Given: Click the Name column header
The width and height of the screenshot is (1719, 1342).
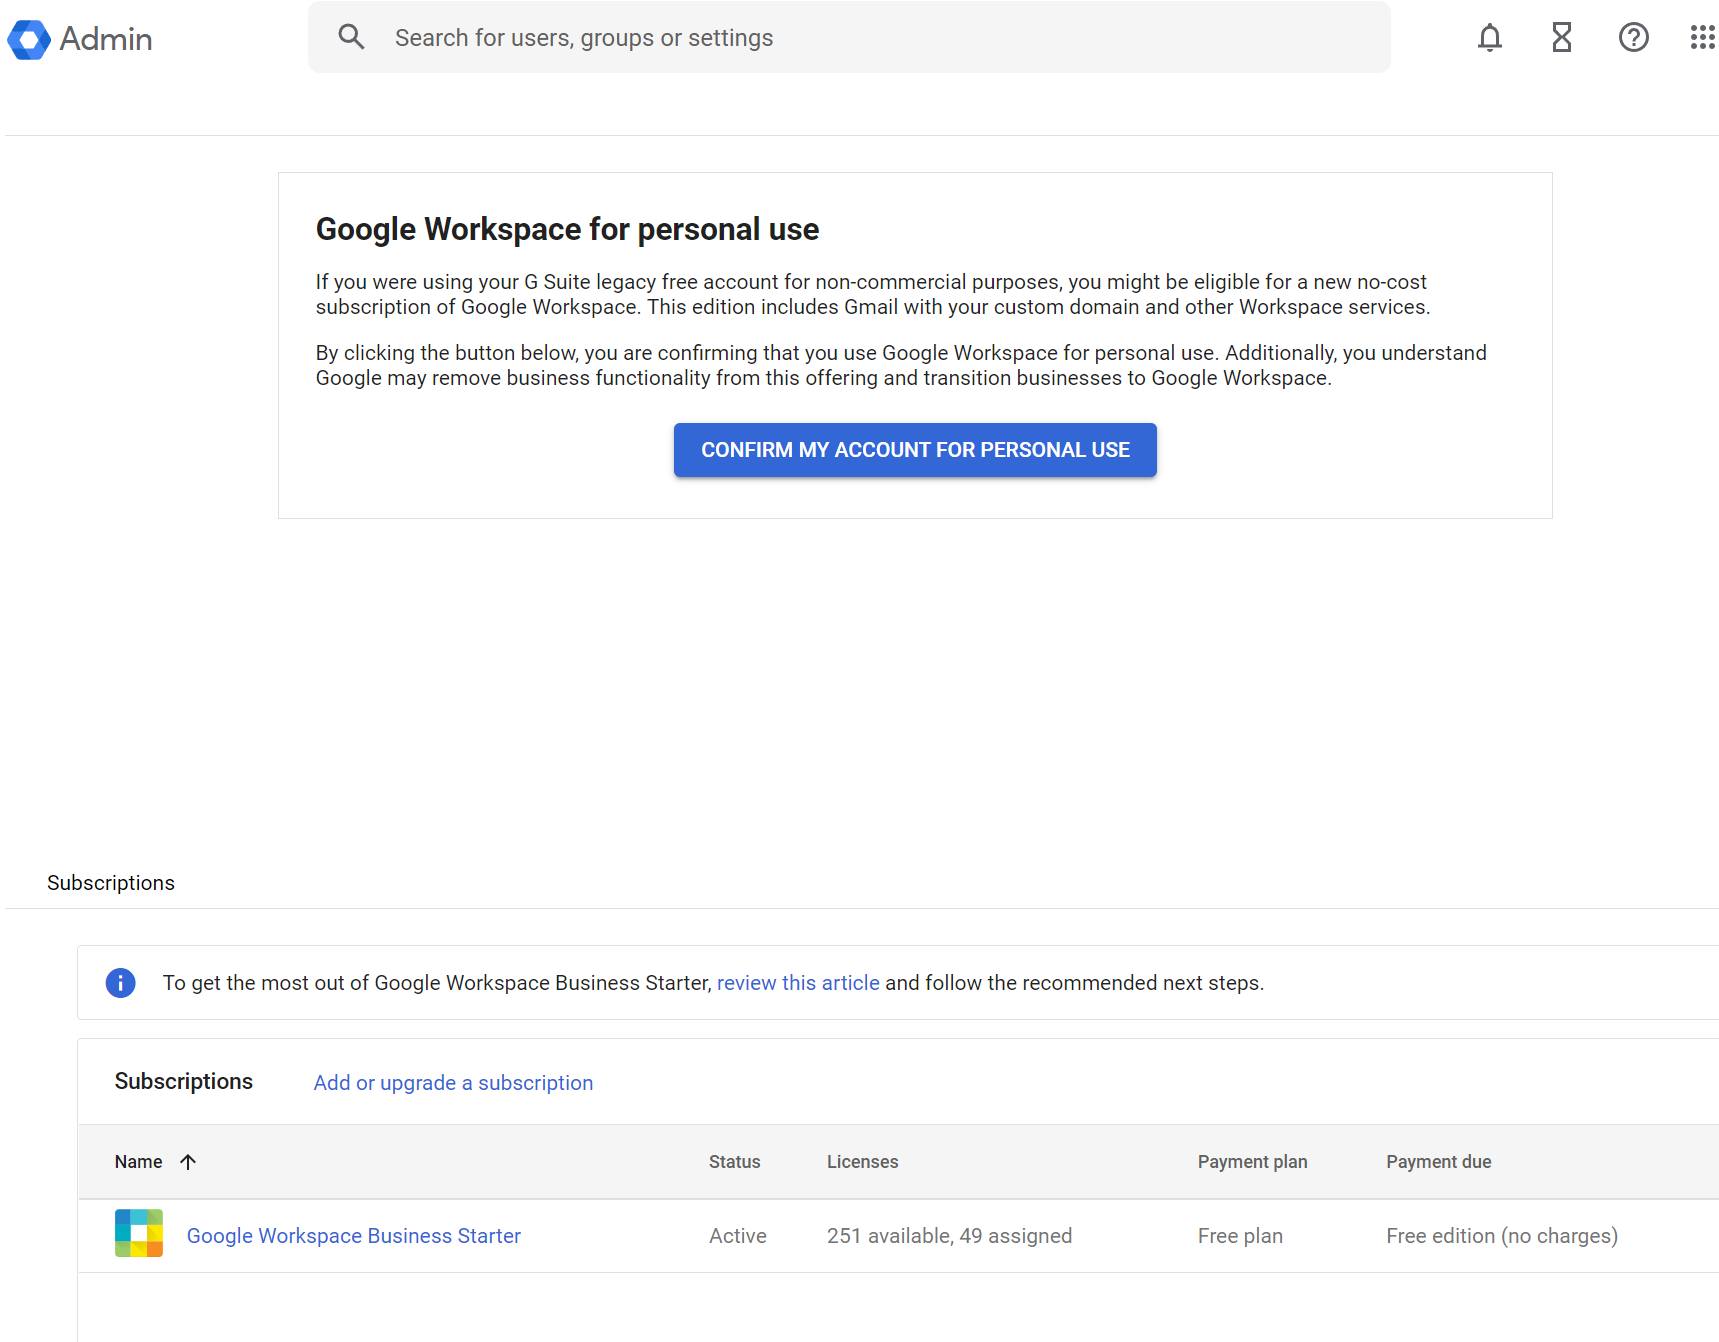Looking at the screenshot, I should tap(138, 1162).
